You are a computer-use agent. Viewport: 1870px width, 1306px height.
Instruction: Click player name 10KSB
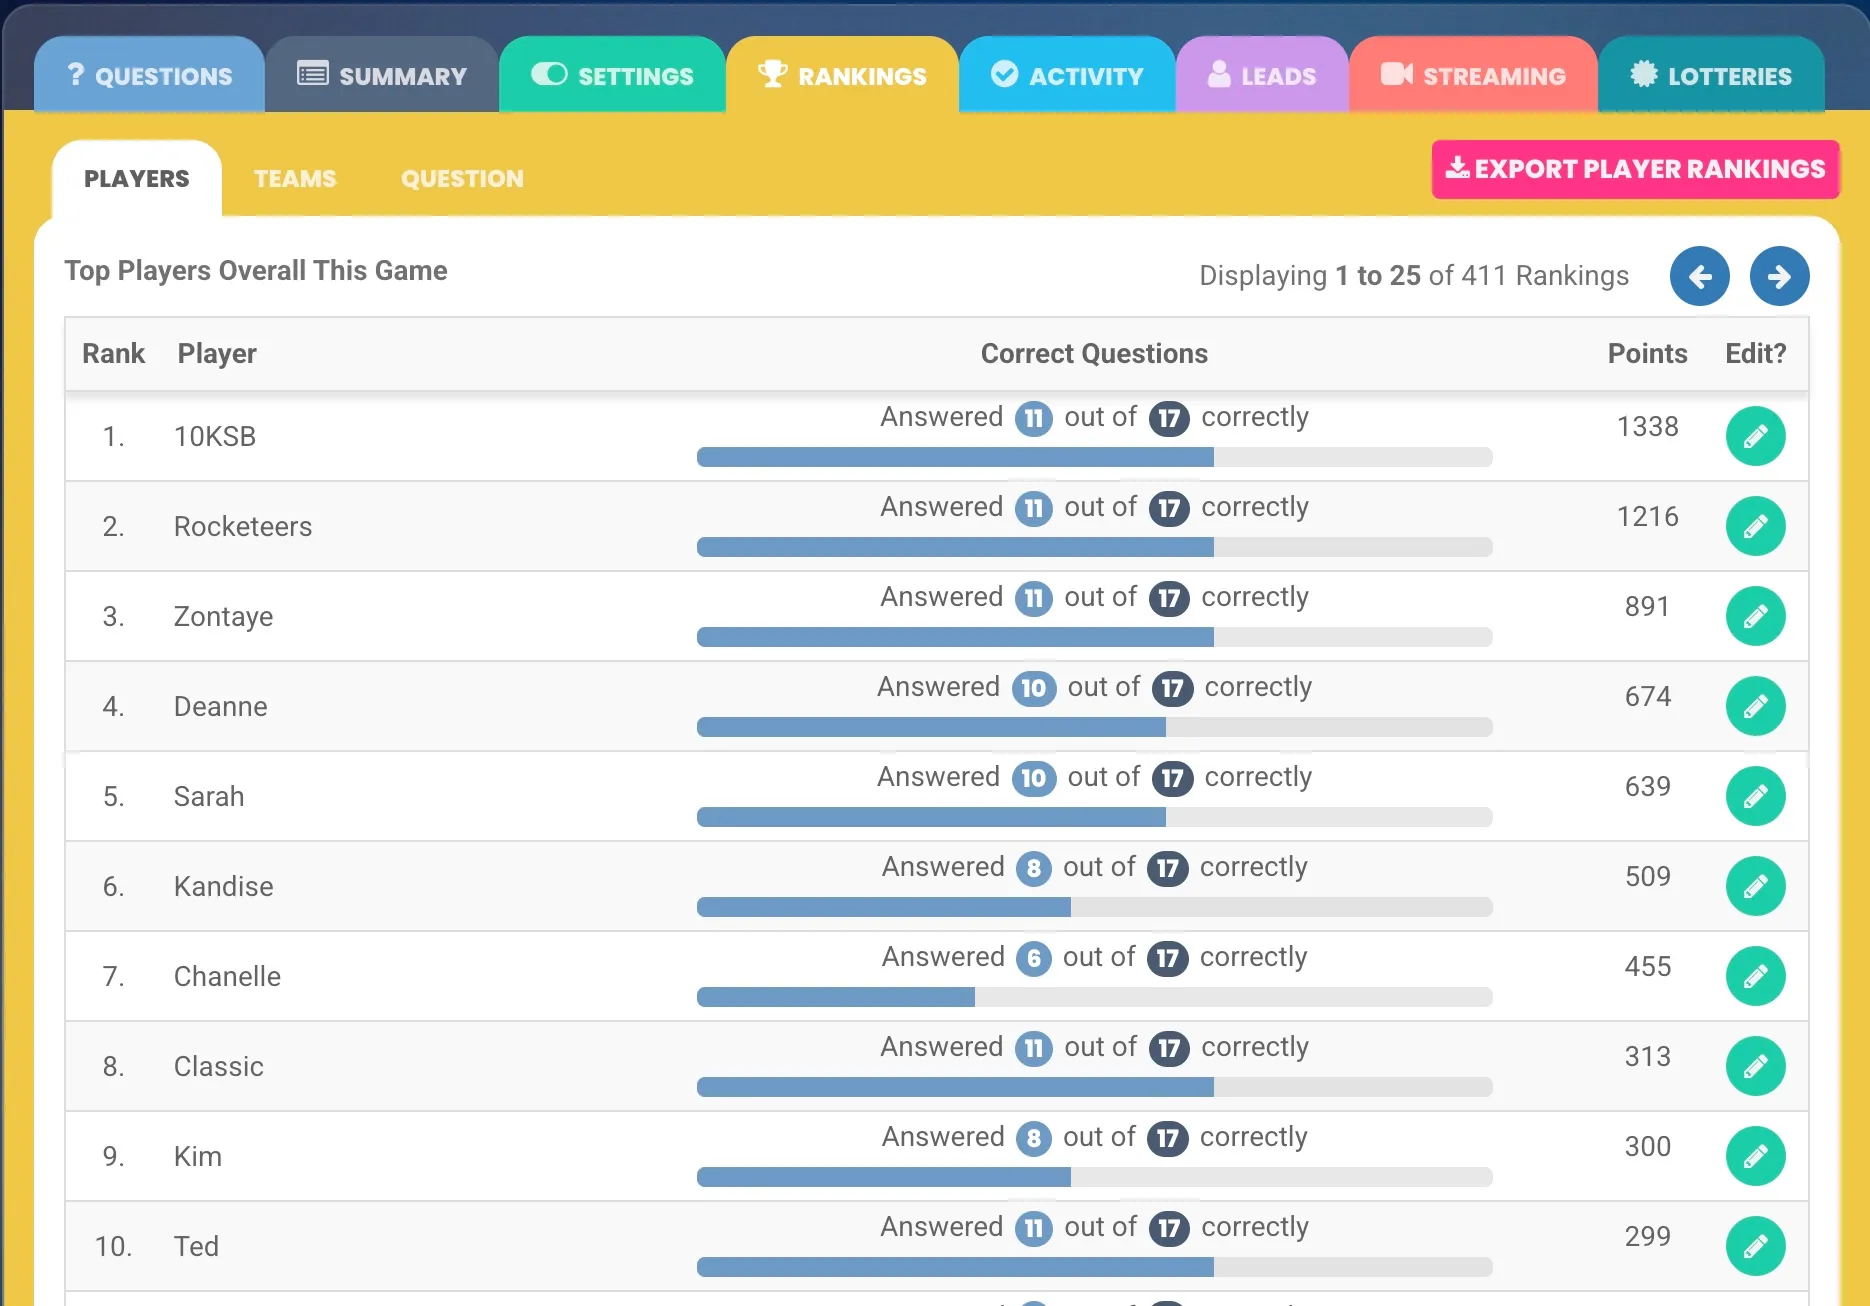215,436
